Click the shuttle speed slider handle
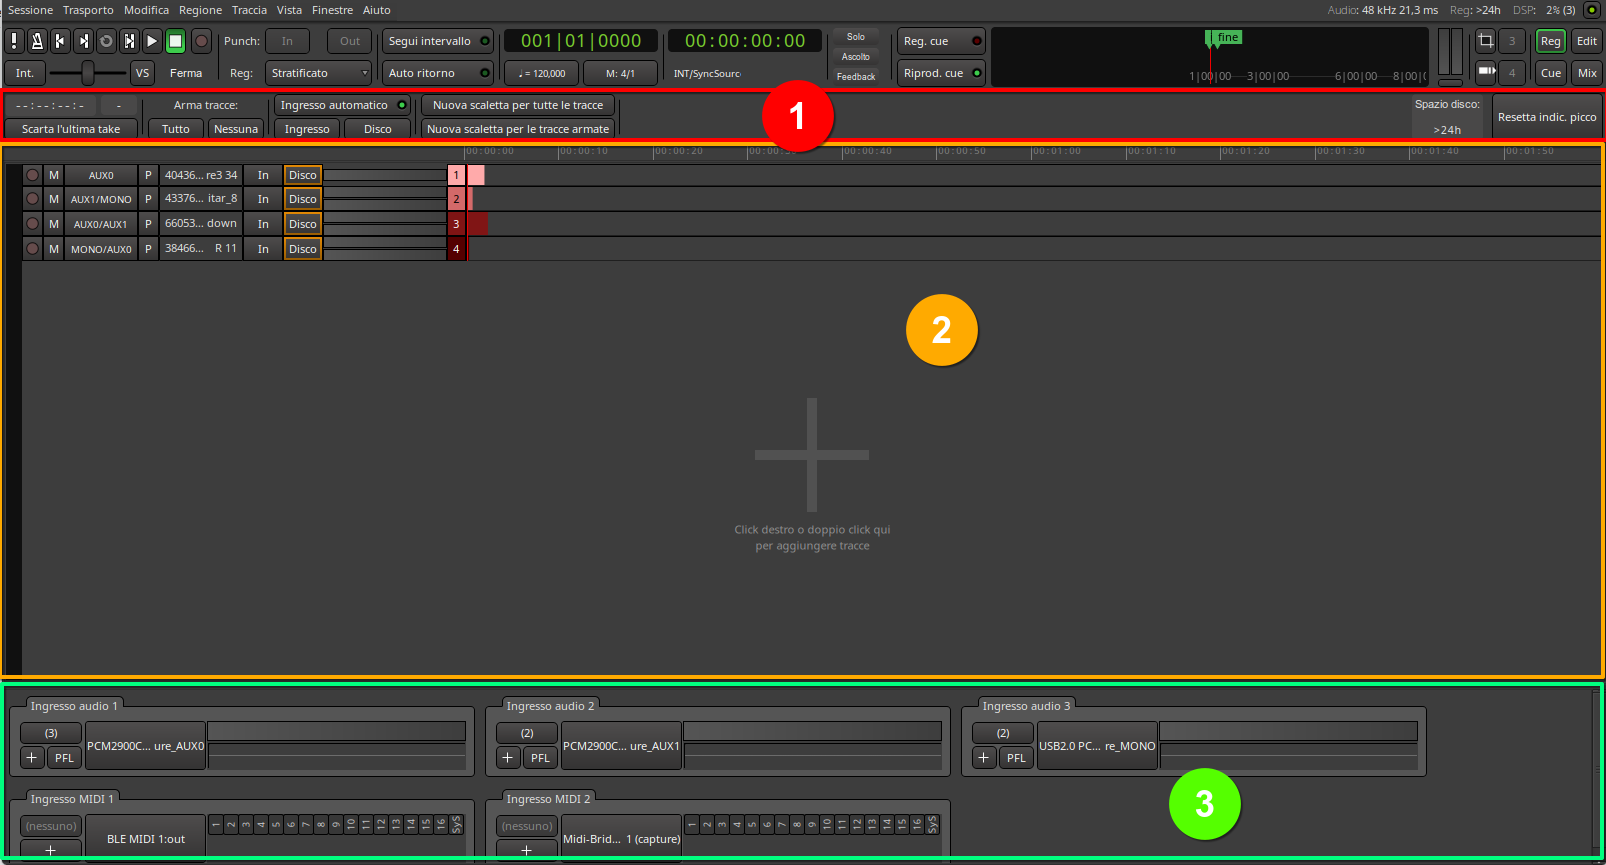The image size is (1606, 865). (x=88, y=73)
